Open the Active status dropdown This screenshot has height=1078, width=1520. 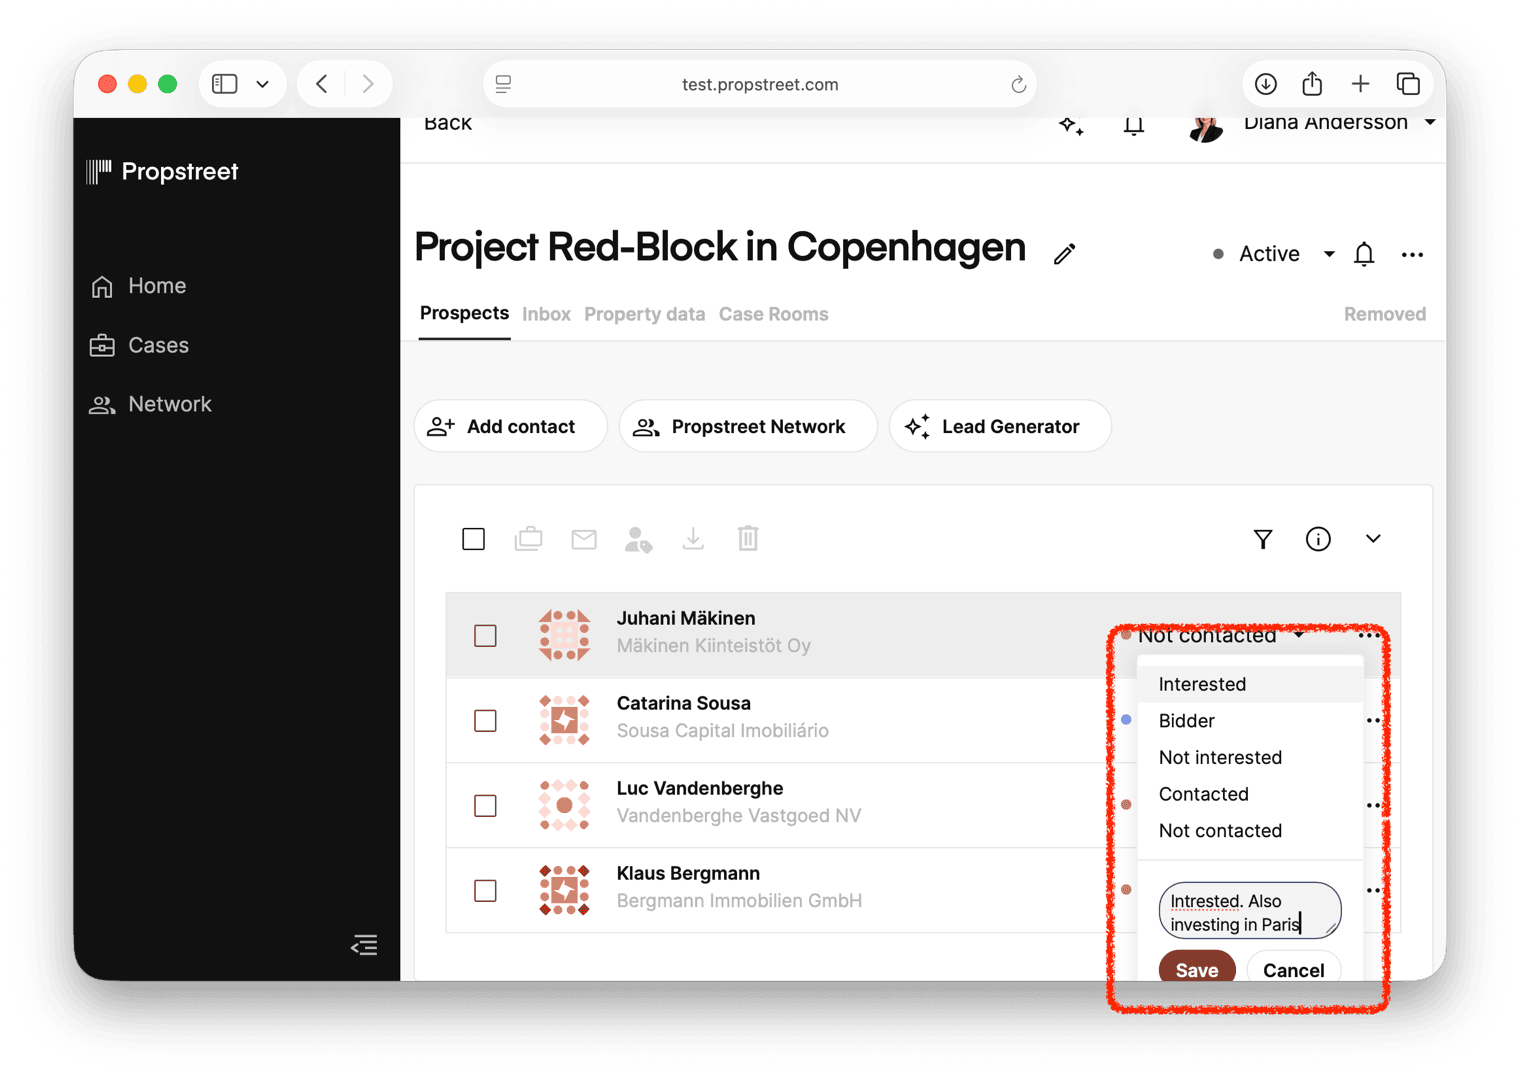pyautogui.click(x=1273, y=254)
